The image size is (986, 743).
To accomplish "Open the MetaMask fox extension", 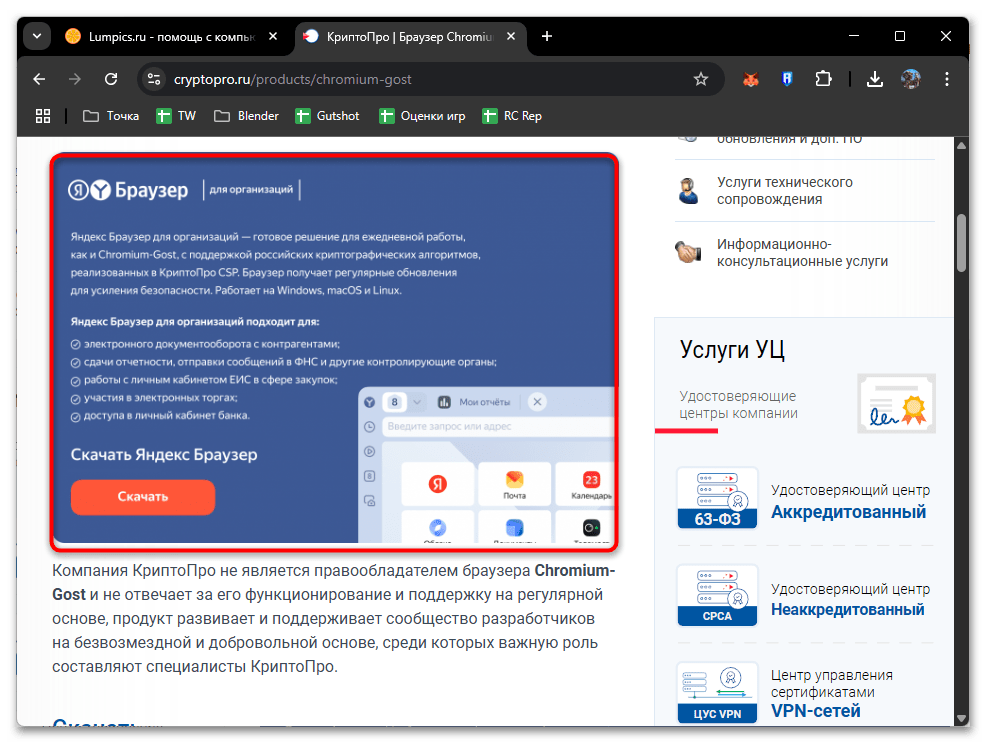I will [x=751, y=79].
